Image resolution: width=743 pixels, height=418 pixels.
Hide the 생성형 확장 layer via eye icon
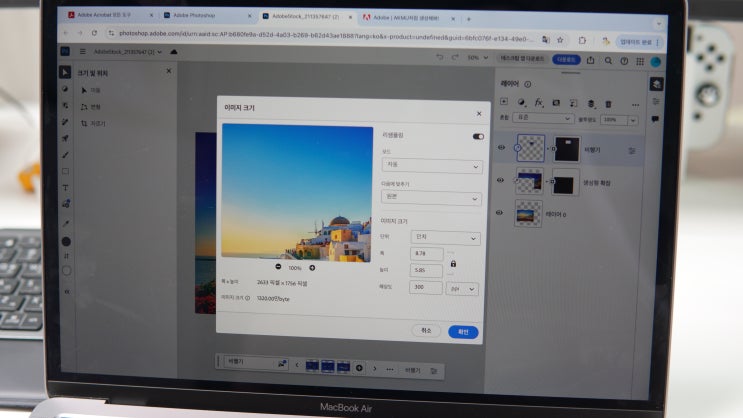[x=500, y=180]
